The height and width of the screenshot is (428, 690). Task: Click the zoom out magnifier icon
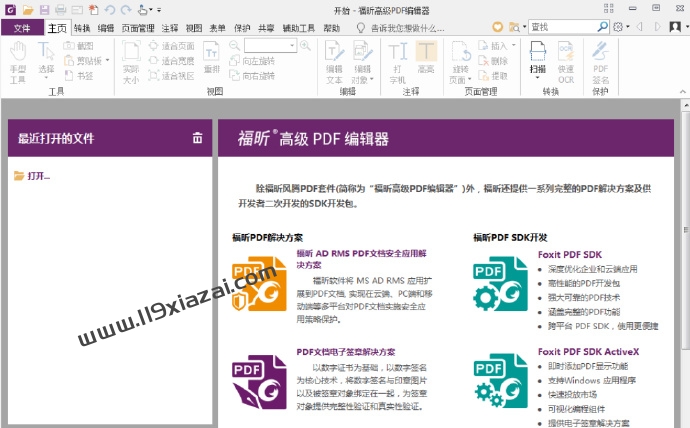point(235,45)
